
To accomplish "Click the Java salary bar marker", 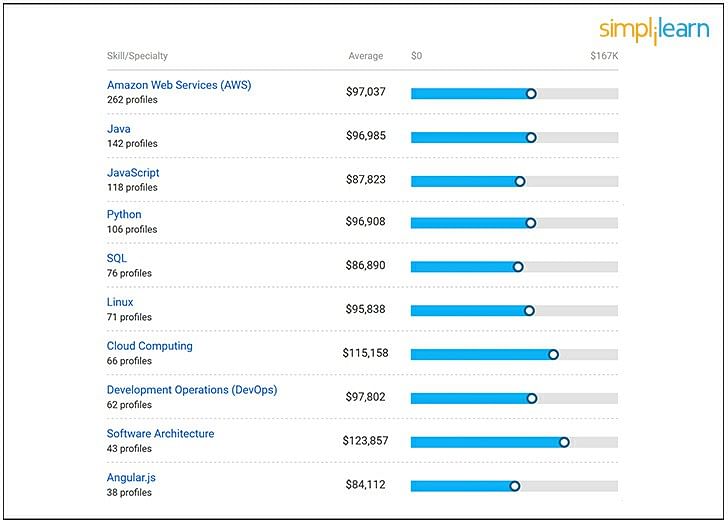I will pyautogui.click(x=531, y=137).
